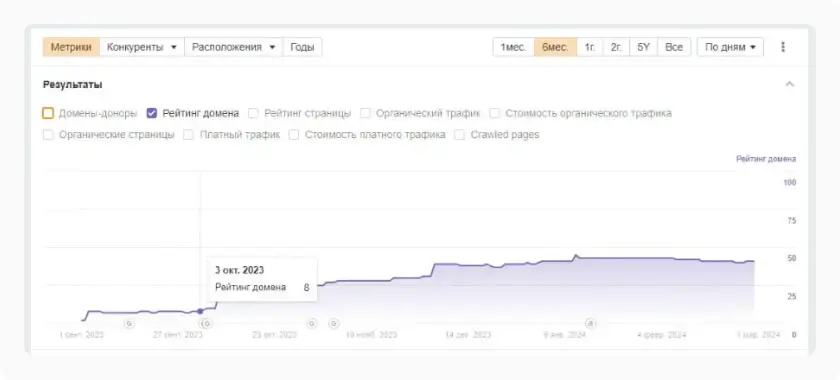Click the 100 y-axis label
This screenshot has width=840, height=380.
click(x=790, y=182)
